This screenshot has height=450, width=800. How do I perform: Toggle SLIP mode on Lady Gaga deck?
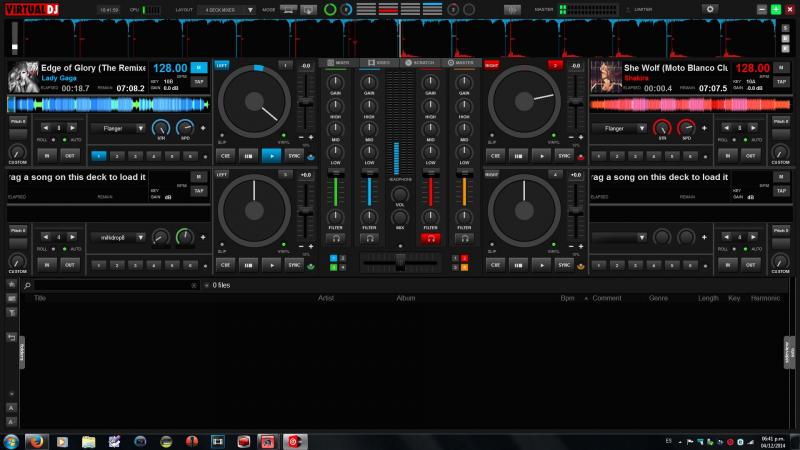[222, 136]
